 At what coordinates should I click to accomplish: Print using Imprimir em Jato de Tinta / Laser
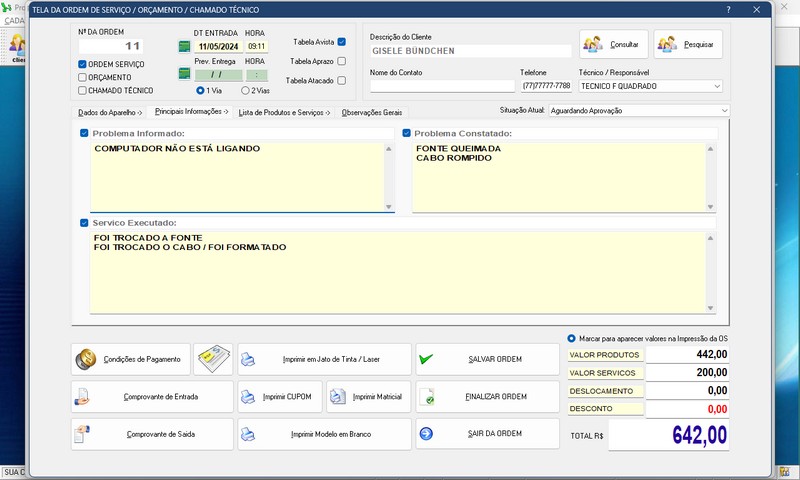coord(324,359)
